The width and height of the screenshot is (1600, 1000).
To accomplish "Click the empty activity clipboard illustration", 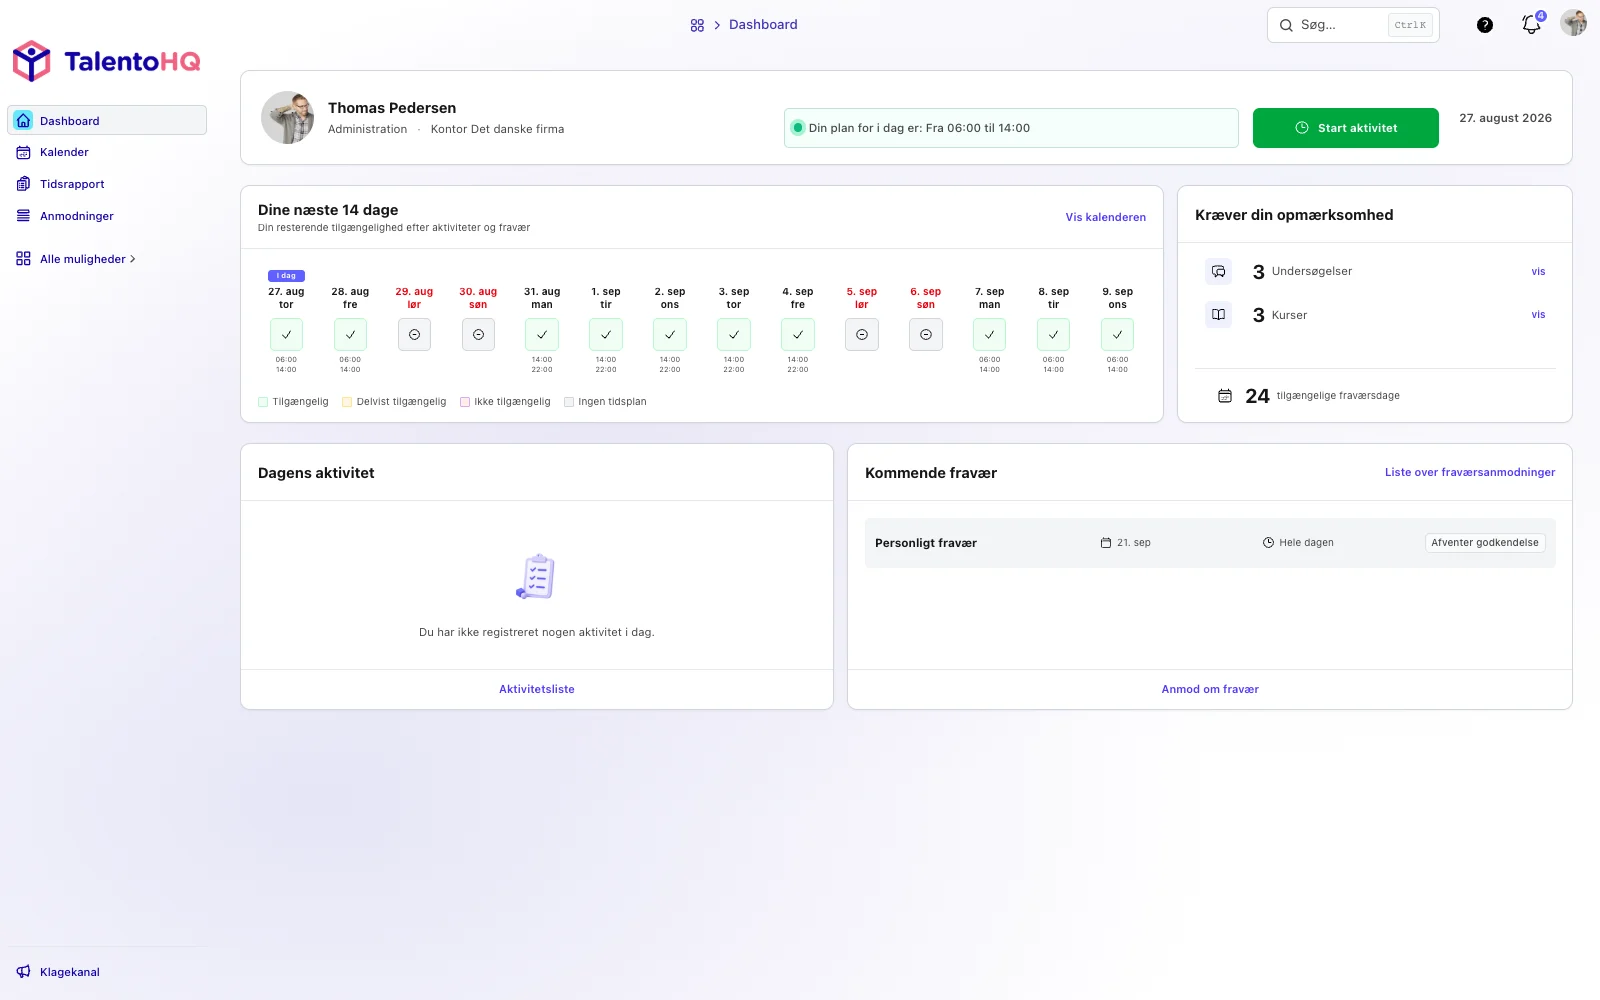I will coord(536,577).
